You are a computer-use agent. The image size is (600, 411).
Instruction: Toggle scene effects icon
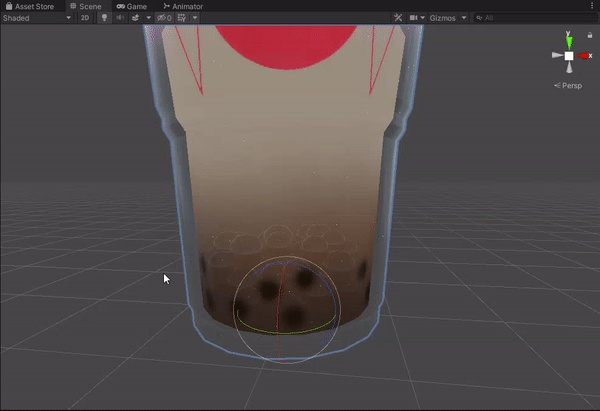pos(135,18)
